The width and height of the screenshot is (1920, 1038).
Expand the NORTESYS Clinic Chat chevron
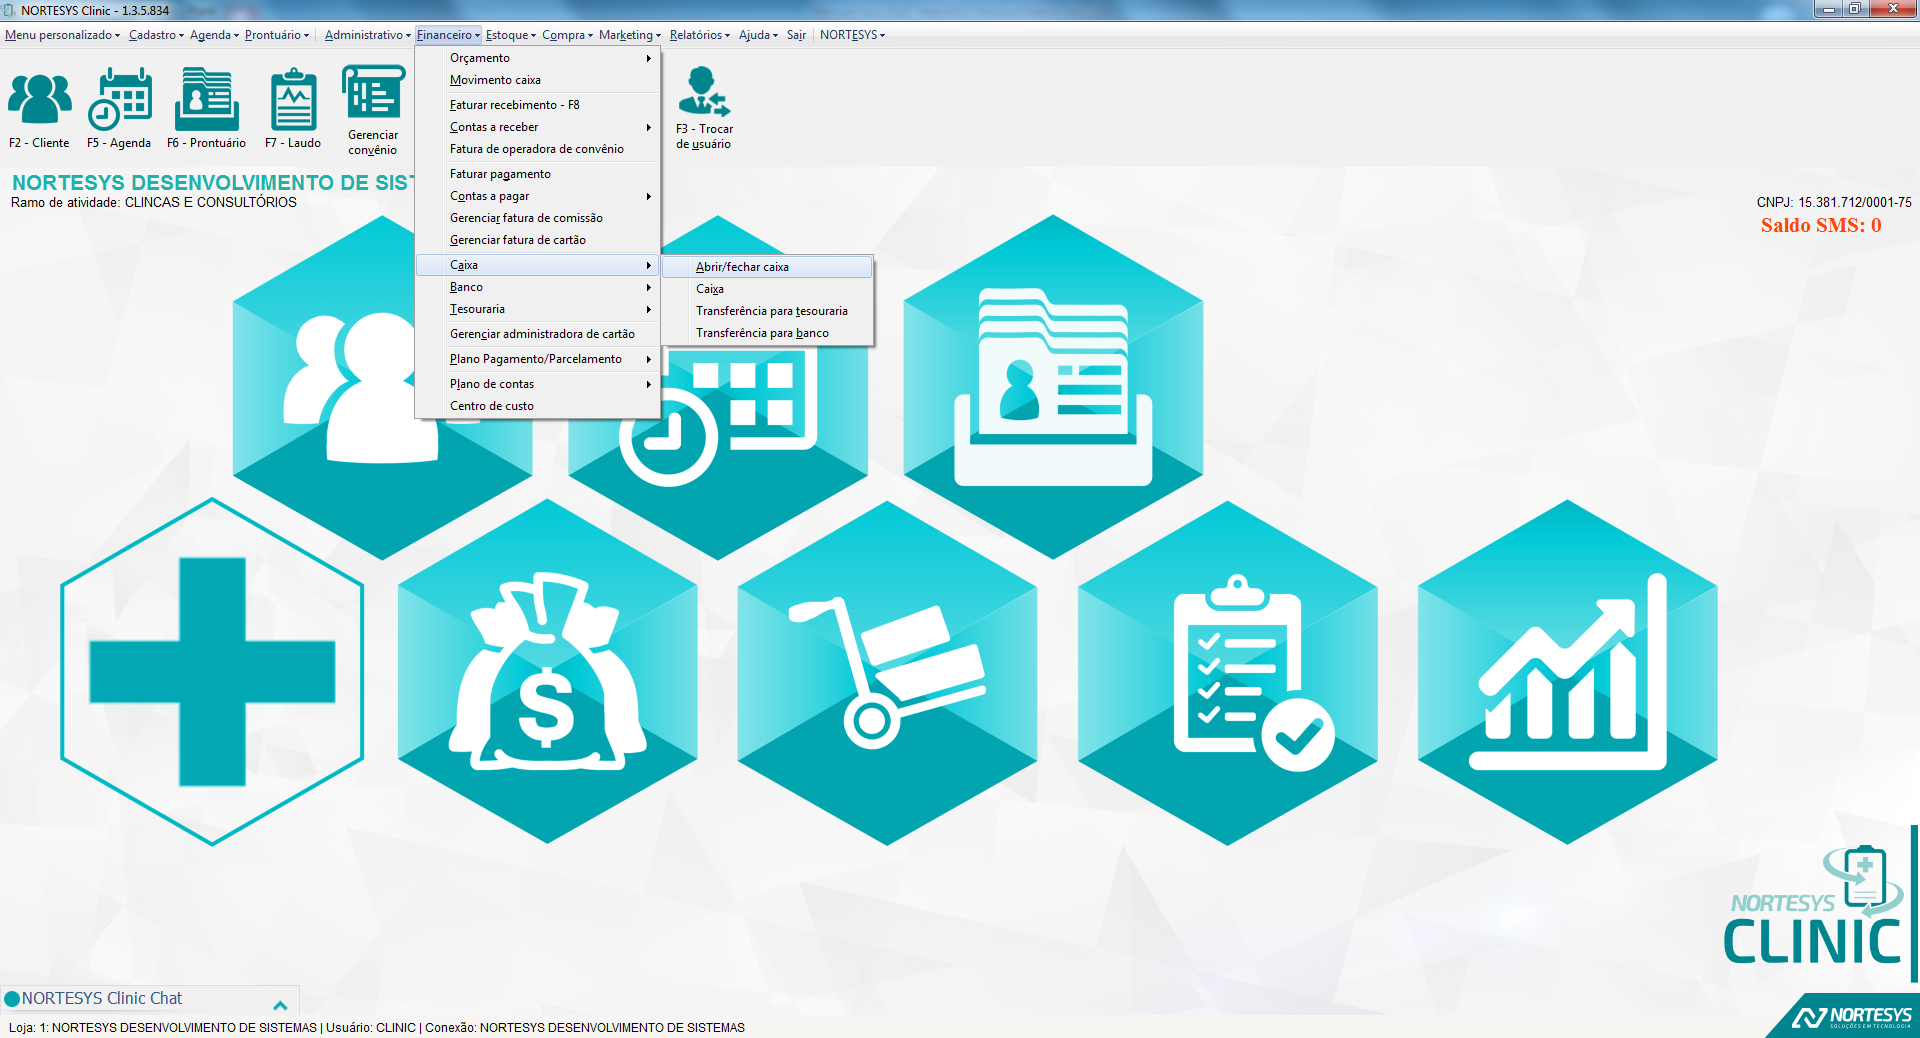[x=280, y=1005]
